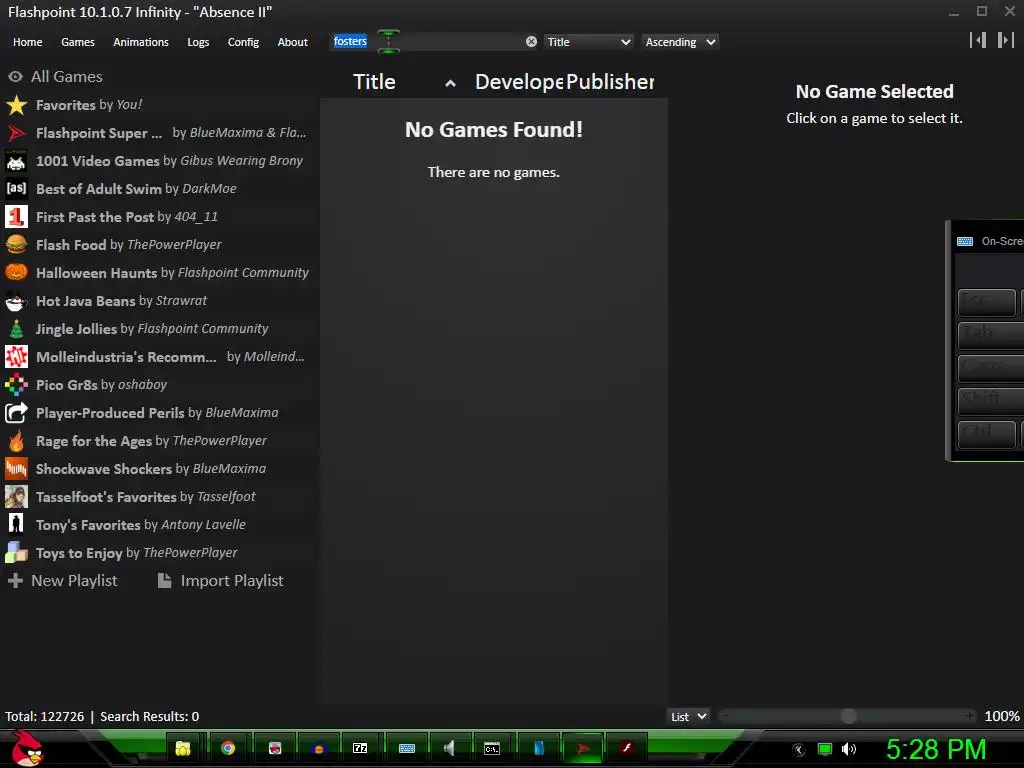Expand hidden system tray icons arrow
Viewport: 1024px width, 768px height.
click(x=799, y=749)
